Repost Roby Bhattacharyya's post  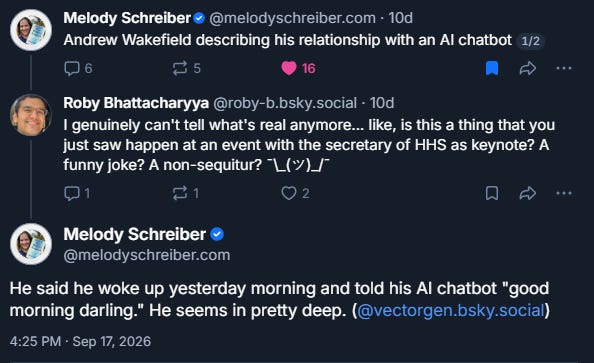pyautogui.click(x=185, y=193)
